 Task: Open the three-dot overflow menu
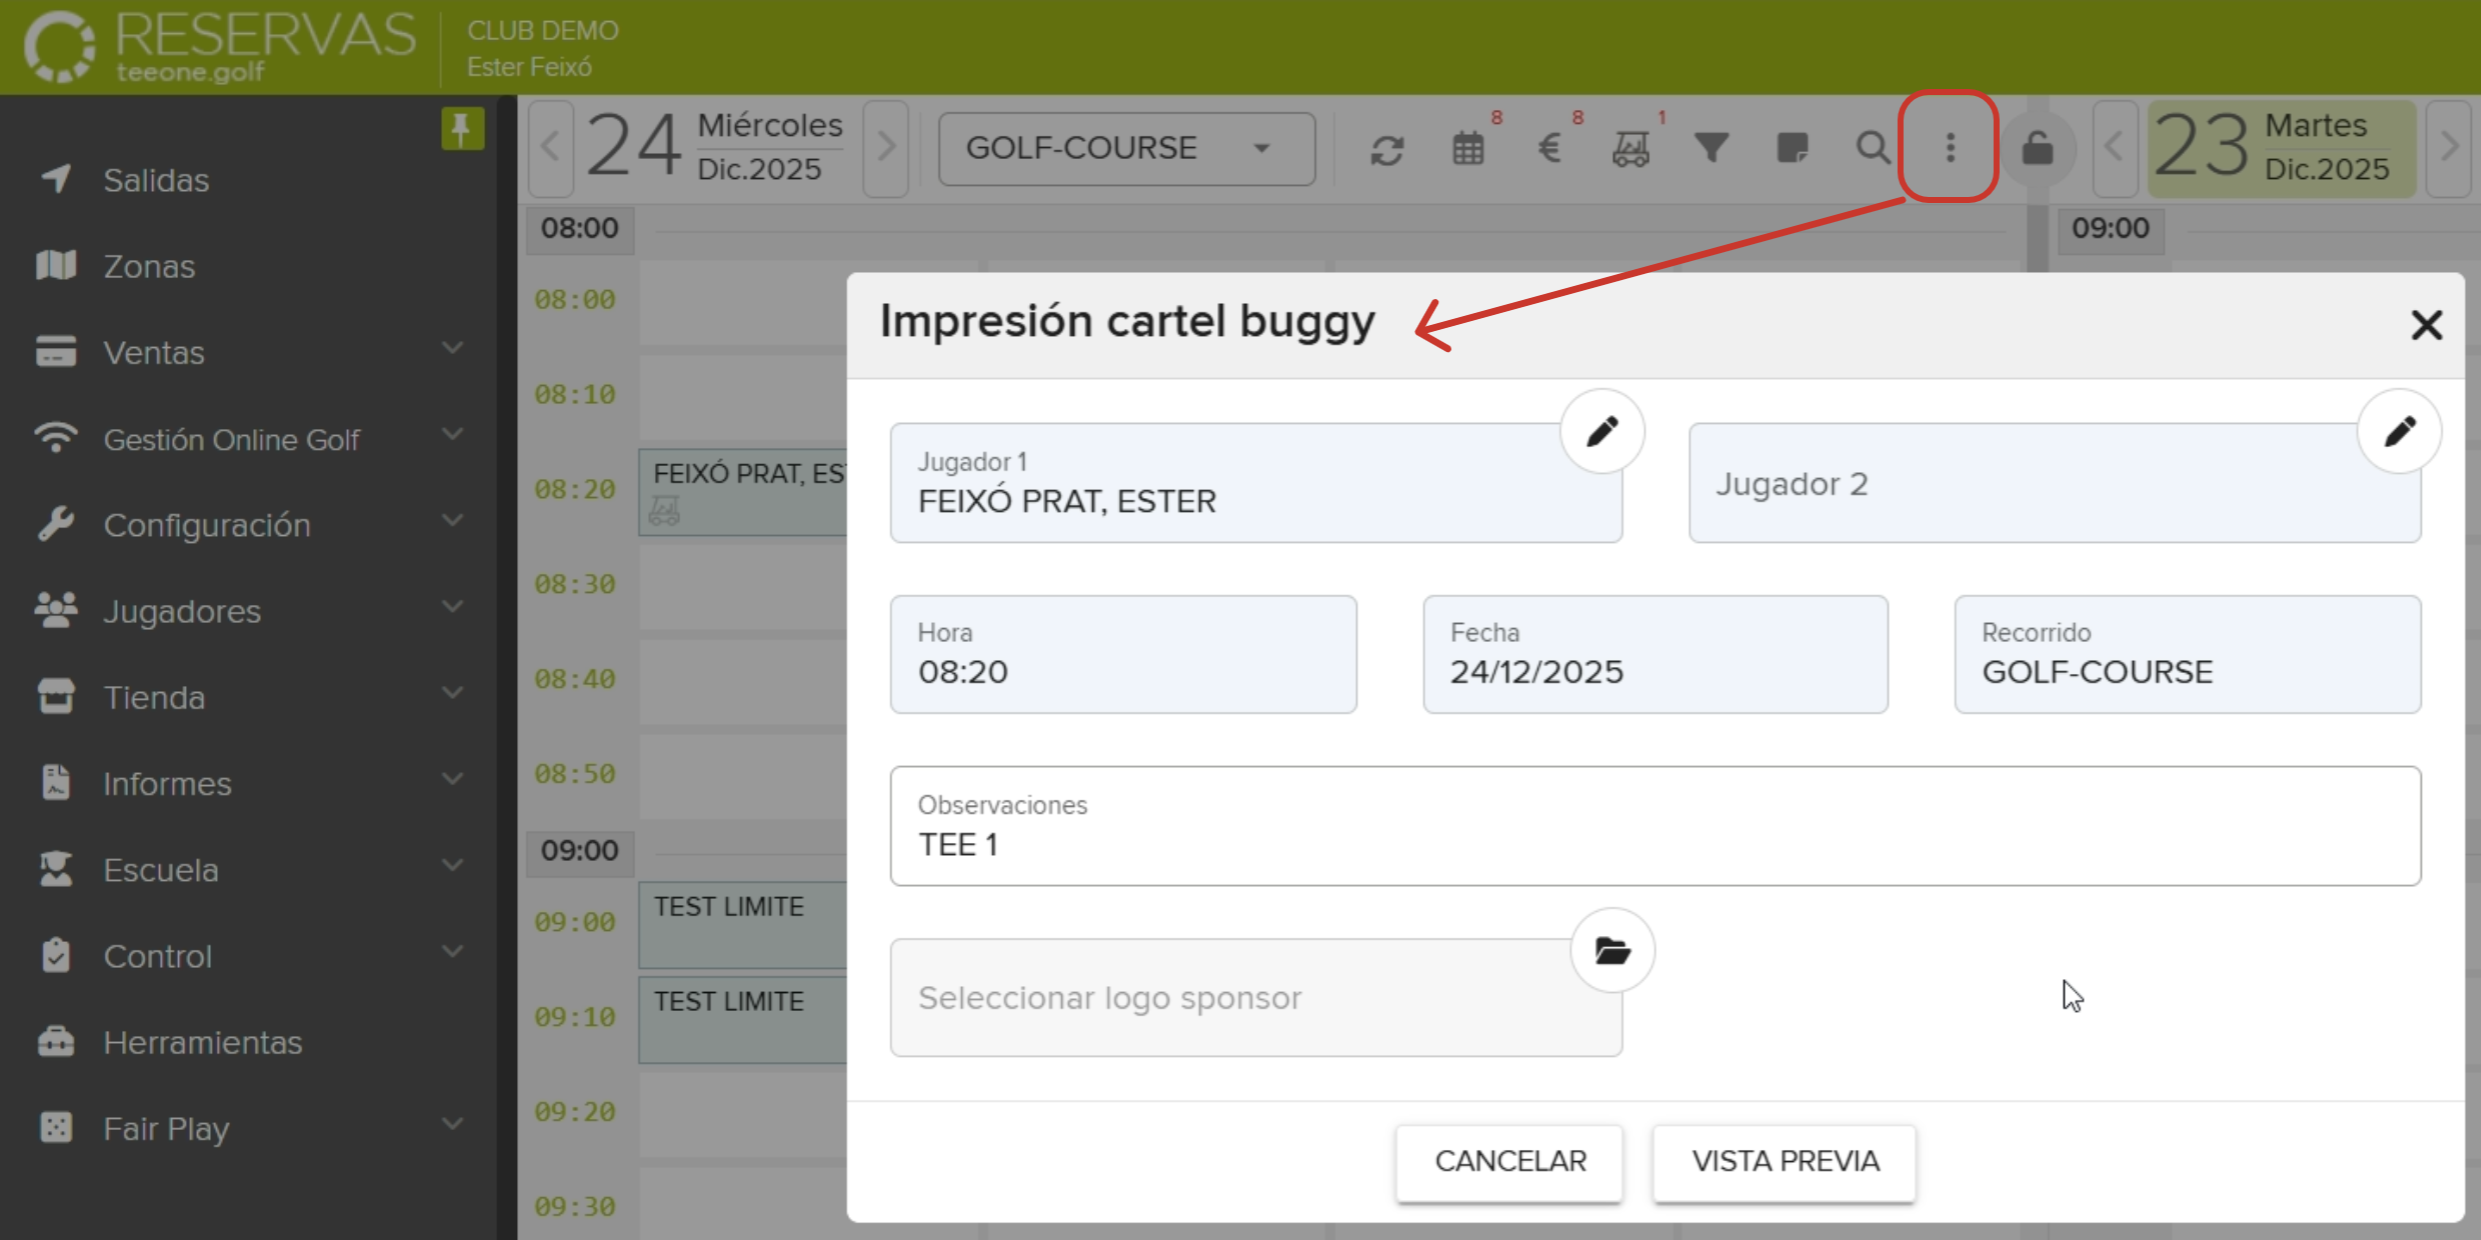[x=1948, y=148]
